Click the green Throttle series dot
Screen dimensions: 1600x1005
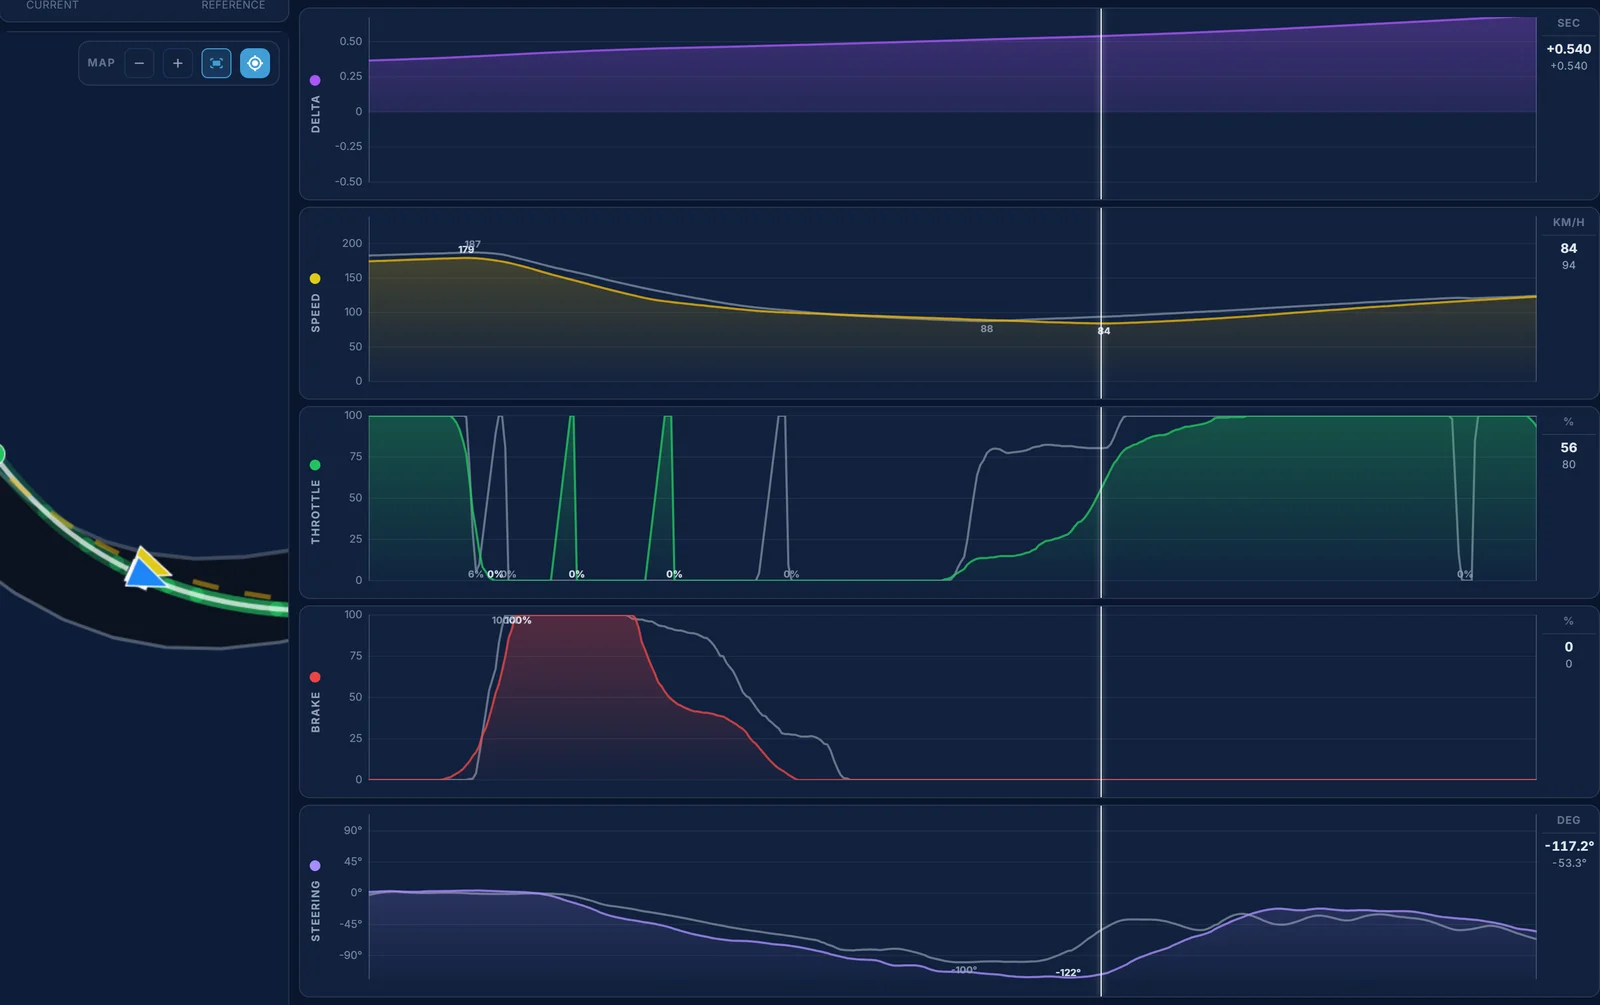click(x=315, y=465)
